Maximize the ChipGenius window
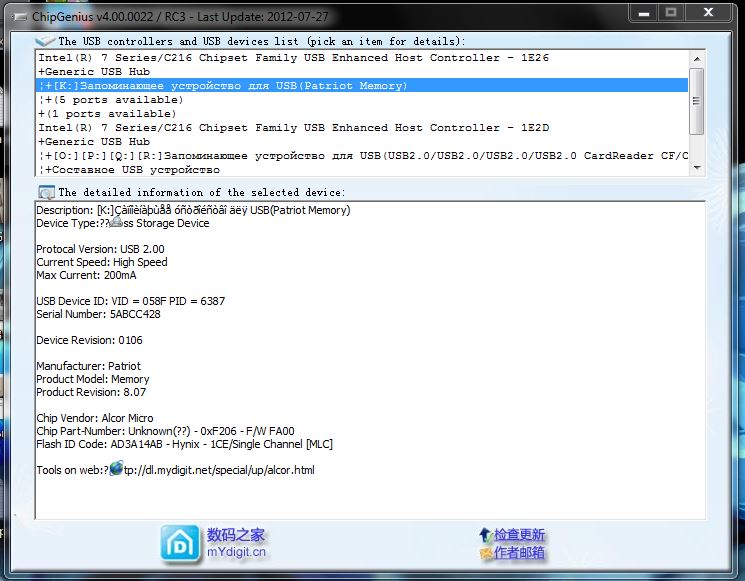 pyautogui.click(x=671, y=13)
